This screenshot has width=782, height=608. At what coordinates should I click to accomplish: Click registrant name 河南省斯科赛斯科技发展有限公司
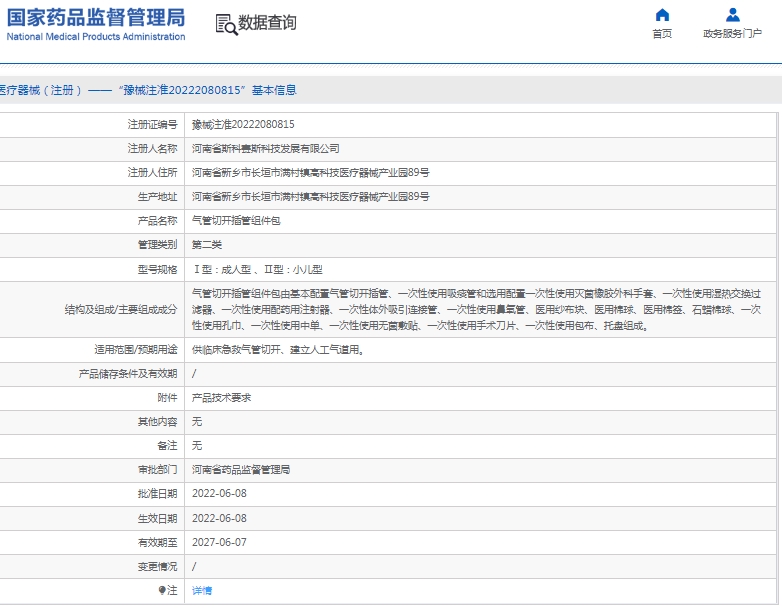(265, 149)
